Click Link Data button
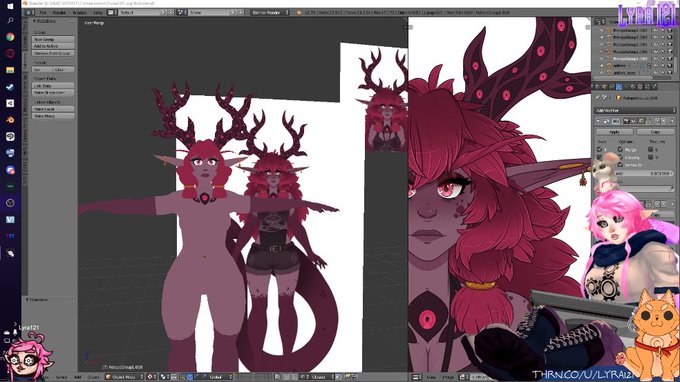 click(53, 86)
